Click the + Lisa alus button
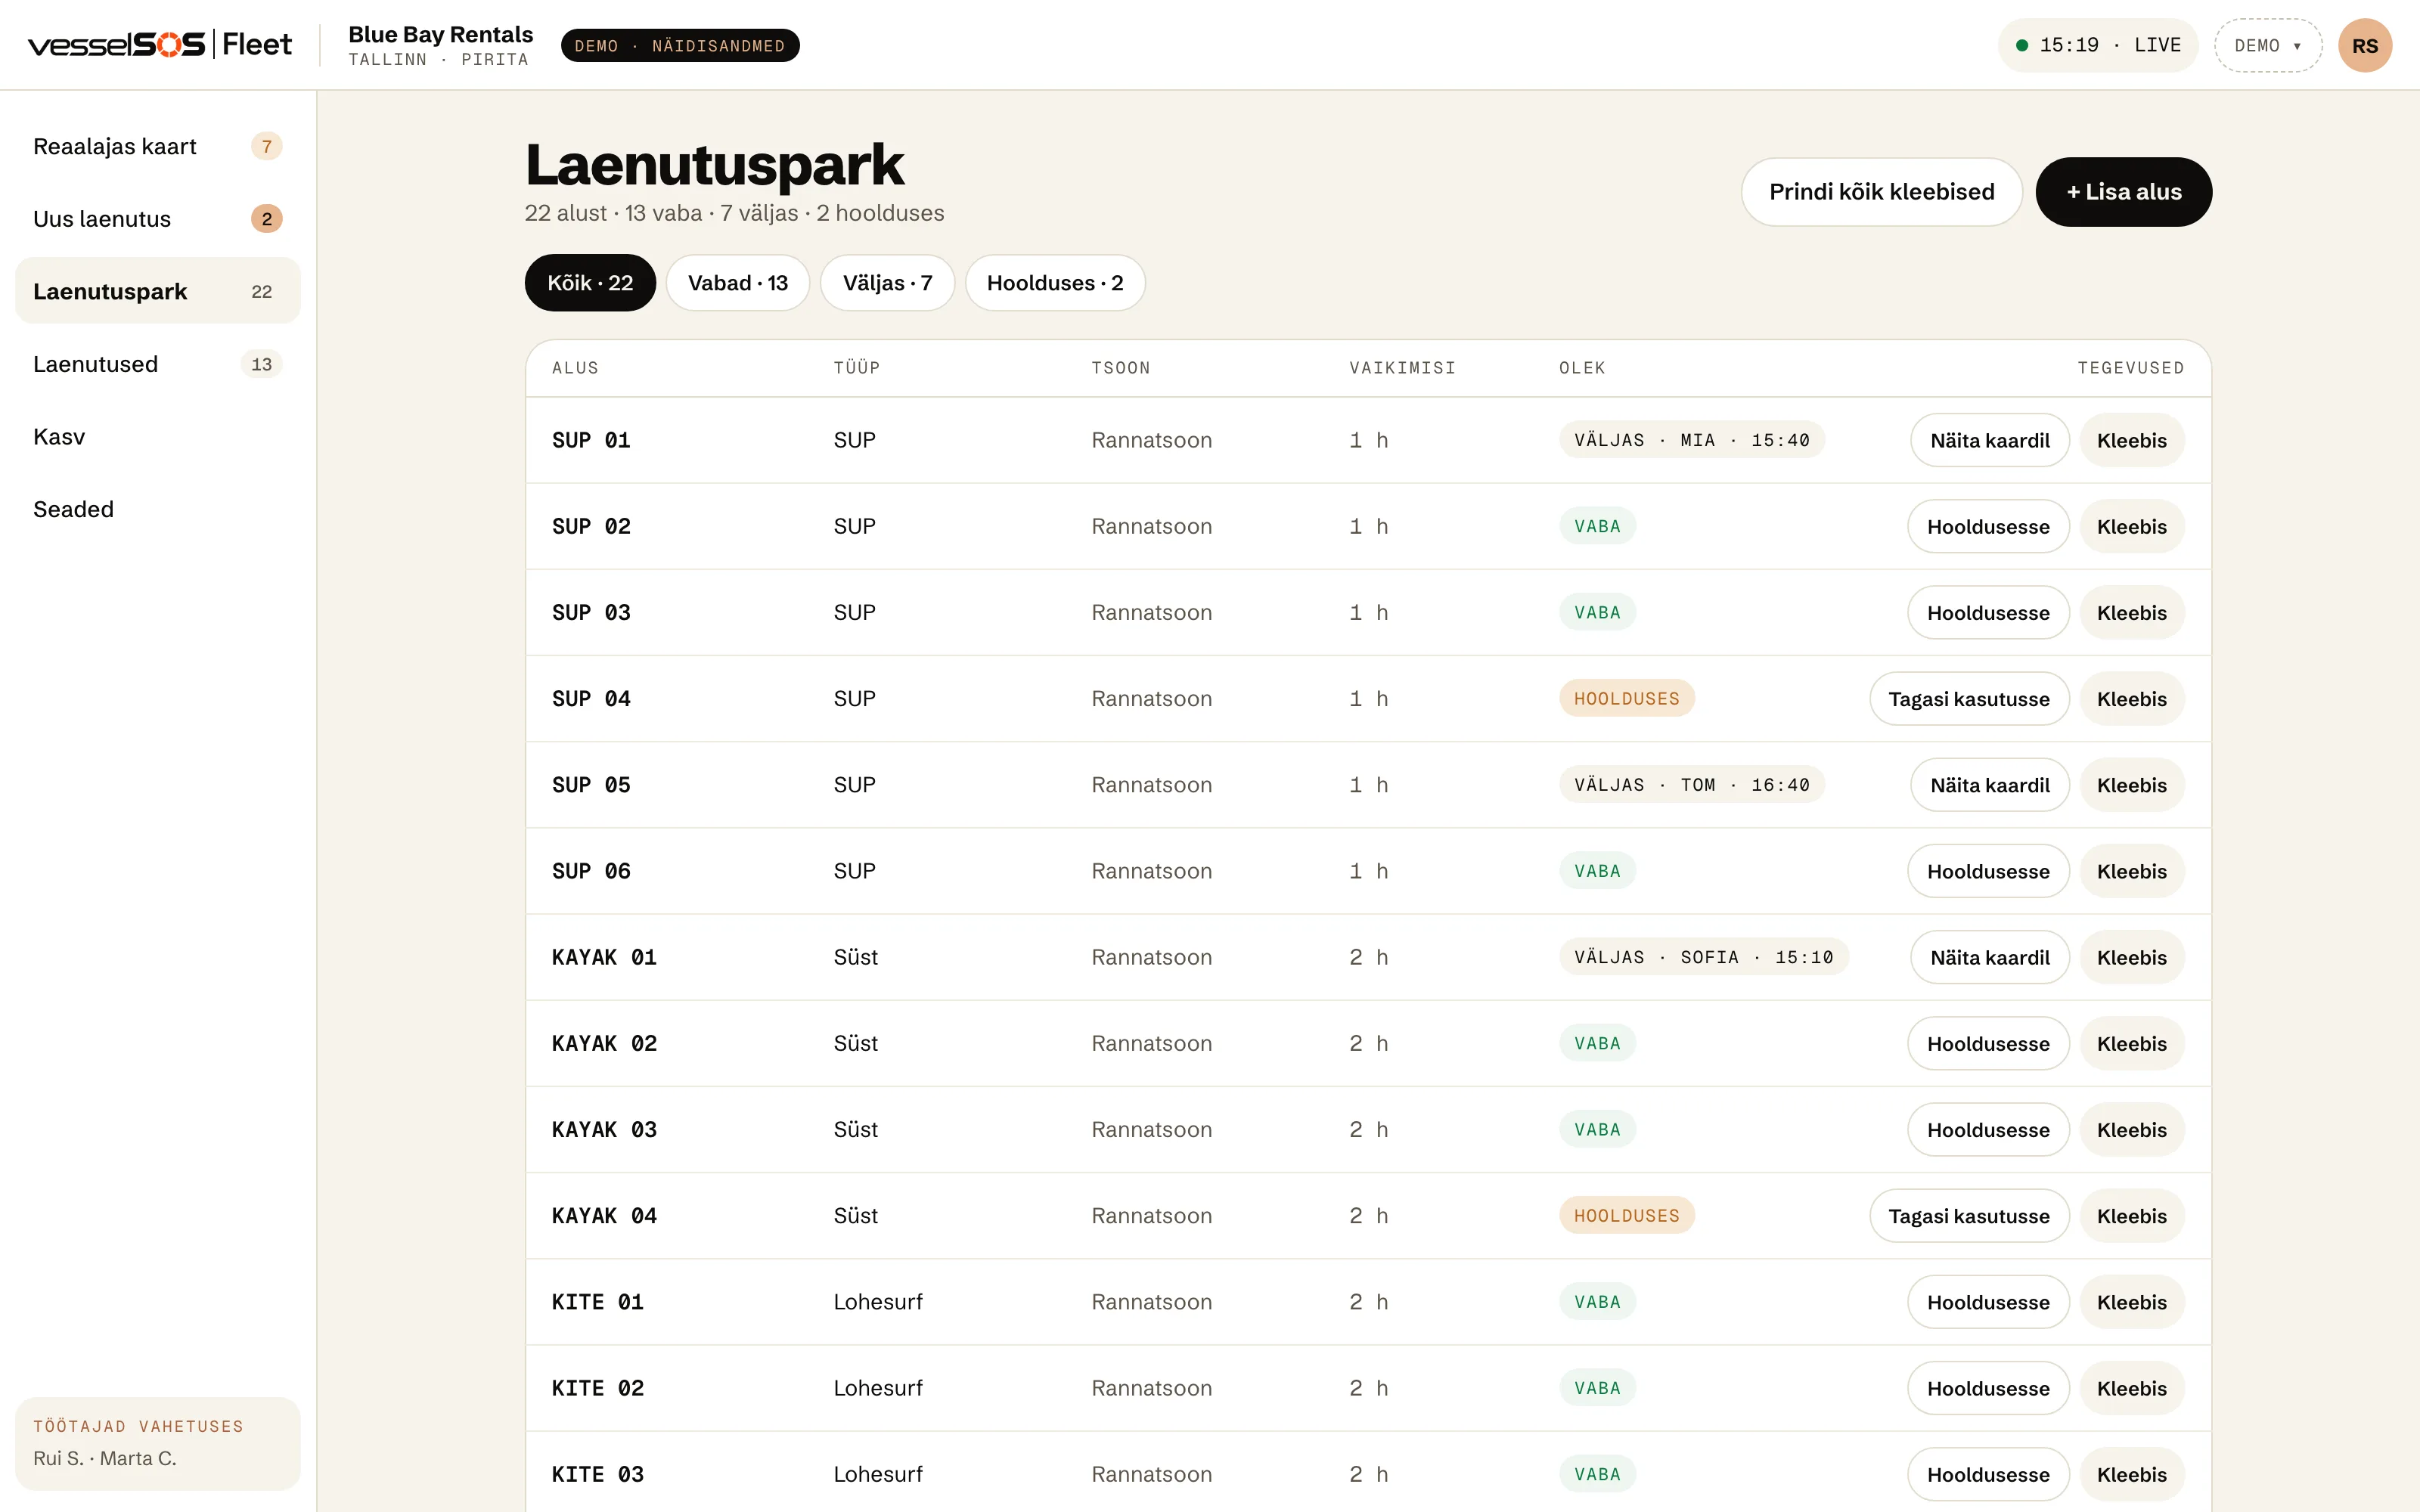This screenshot has height=1512, width=2420. pyautogui.click(x=2123, y=192)
